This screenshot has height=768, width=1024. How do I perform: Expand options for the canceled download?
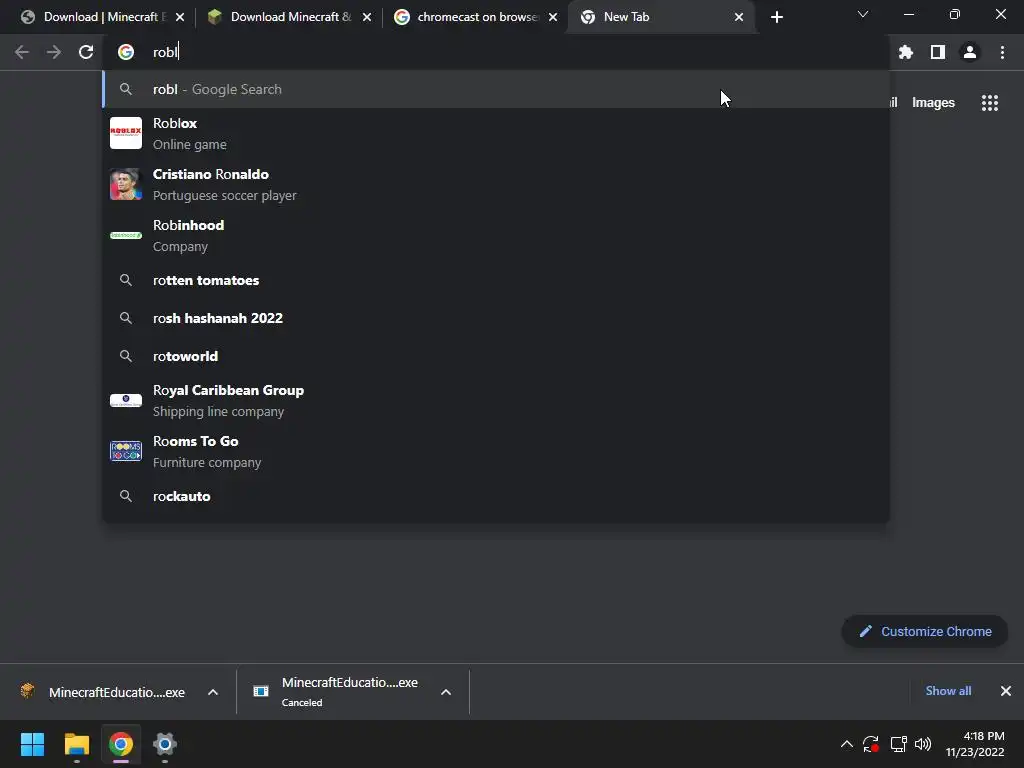click(446, 692)
